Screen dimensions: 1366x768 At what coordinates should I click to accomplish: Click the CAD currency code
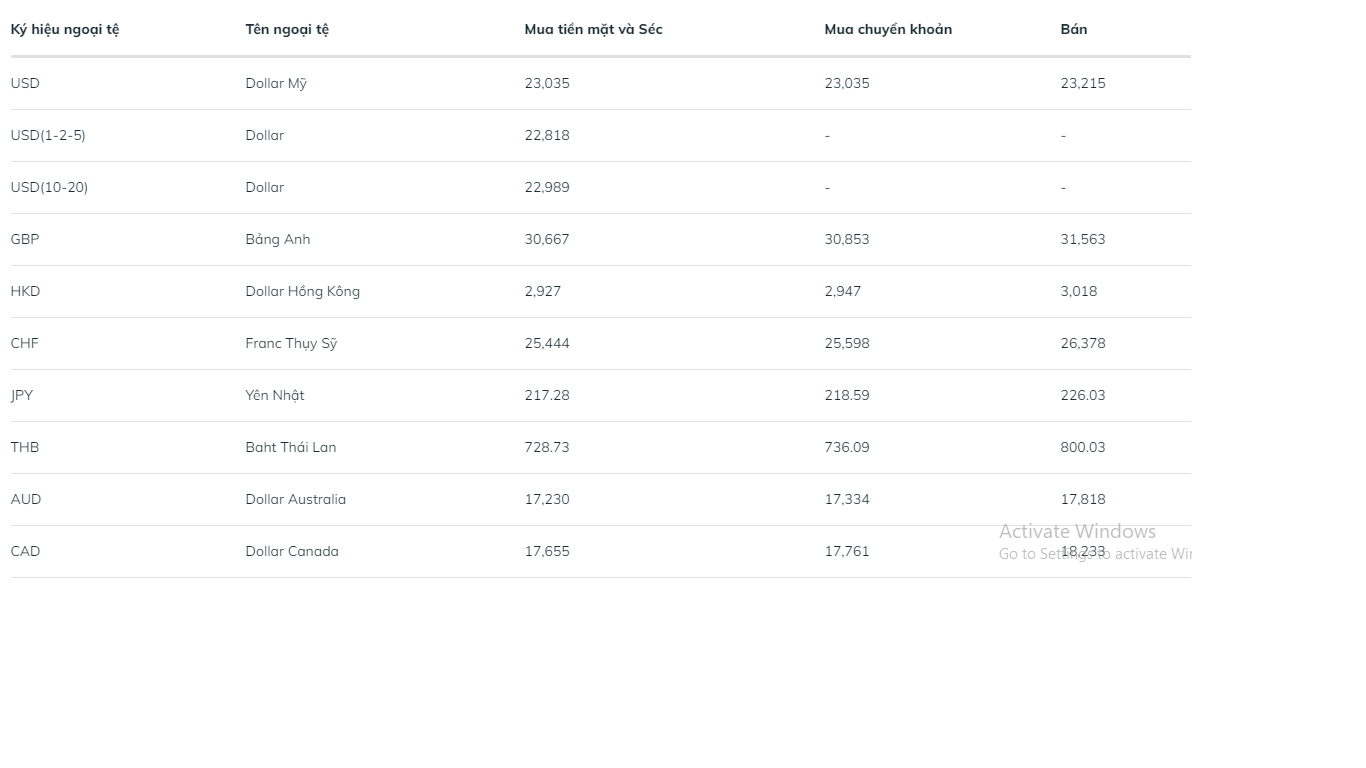(25, 551)
